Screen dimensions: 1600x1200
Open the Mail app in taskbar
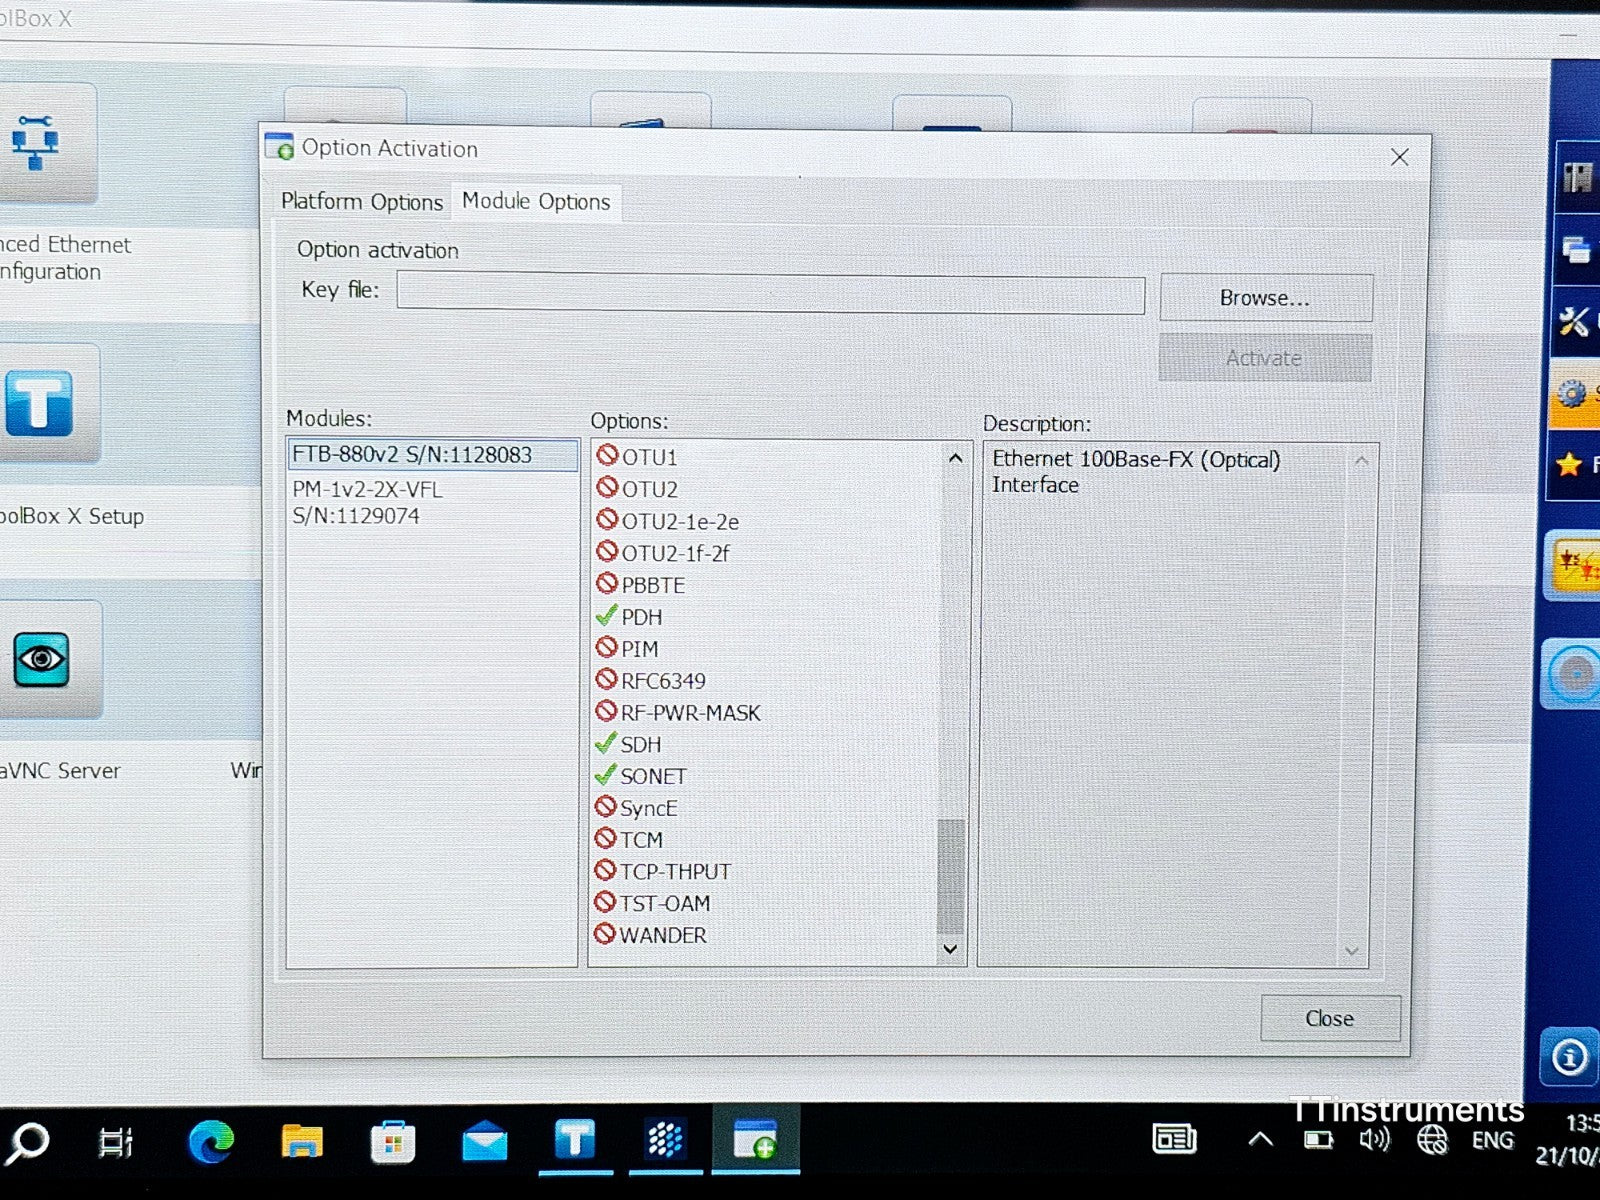484,1141
